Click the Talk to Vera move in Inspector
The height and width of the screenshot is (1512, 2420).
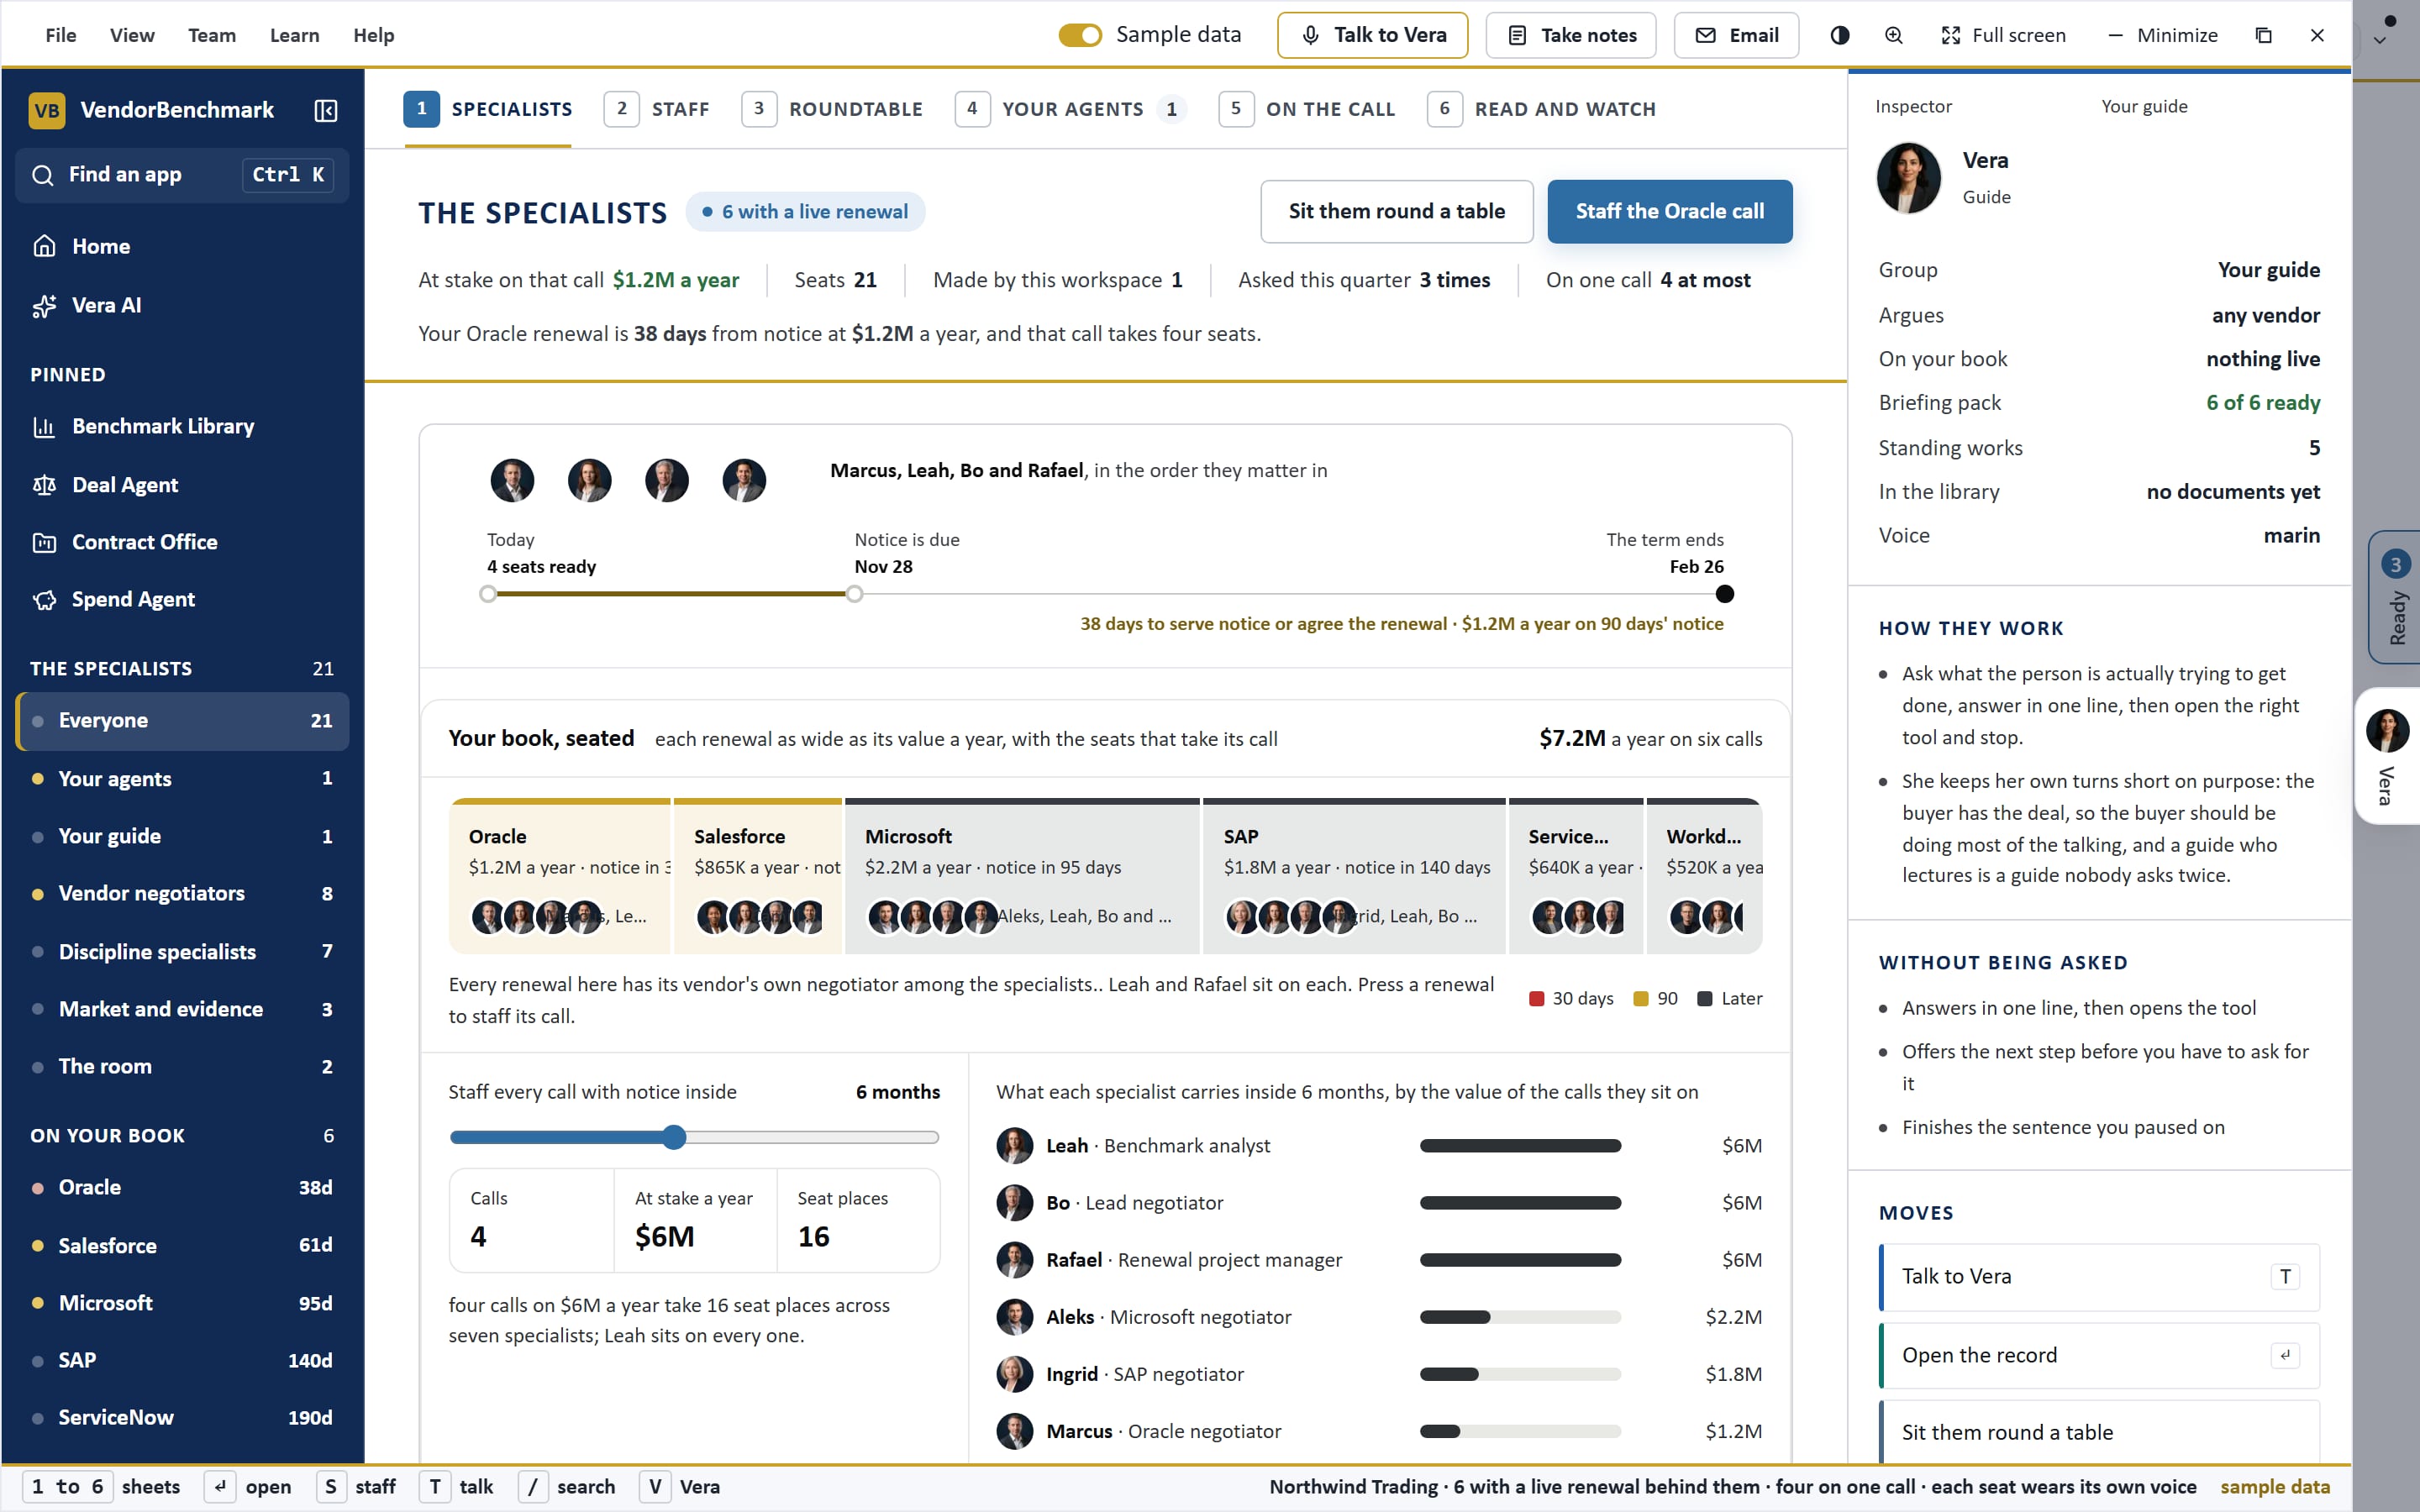point(2099,1277)
